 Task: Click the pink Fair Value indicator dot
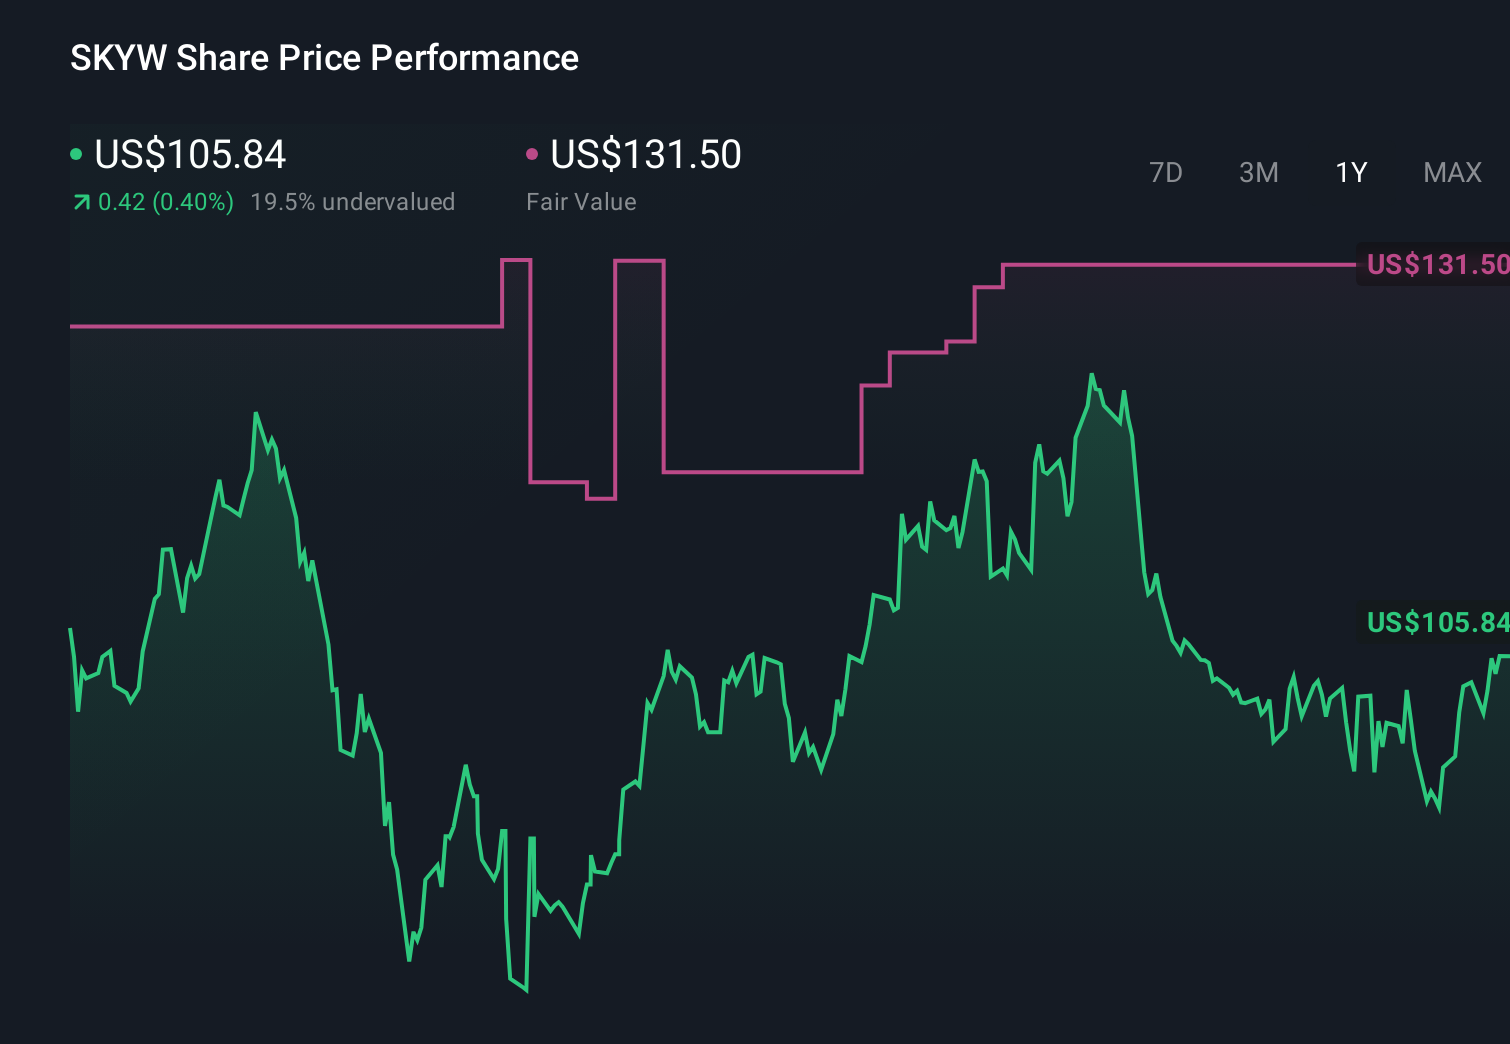(x=533, y=155)
